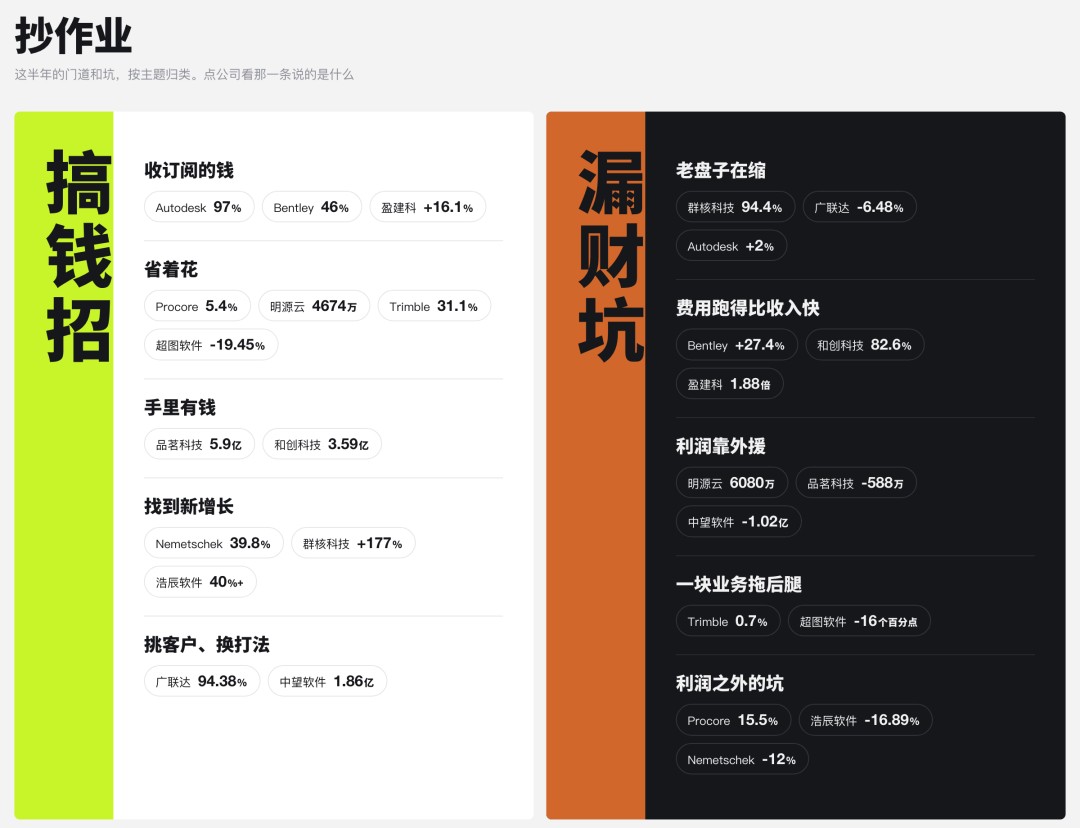Open the 和创科技 82.6% chip
Screen dimensions: 1080x828
865,345
